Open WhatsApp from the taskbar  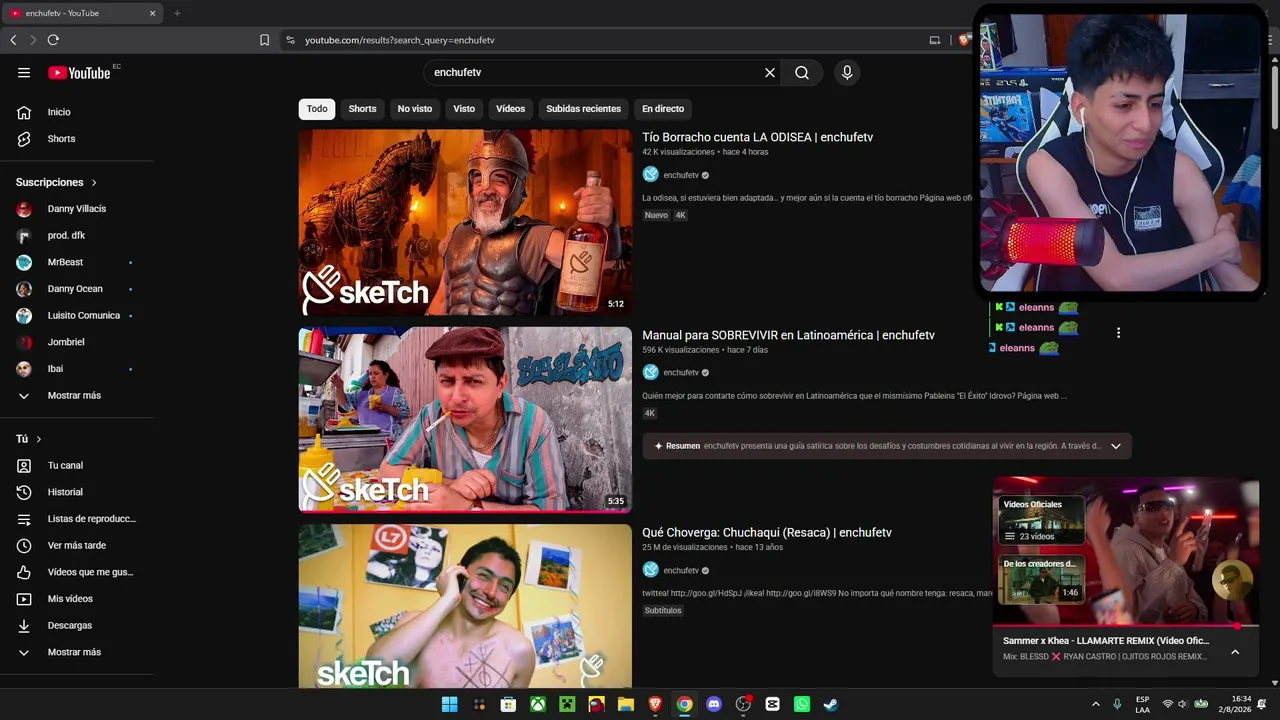802,704
